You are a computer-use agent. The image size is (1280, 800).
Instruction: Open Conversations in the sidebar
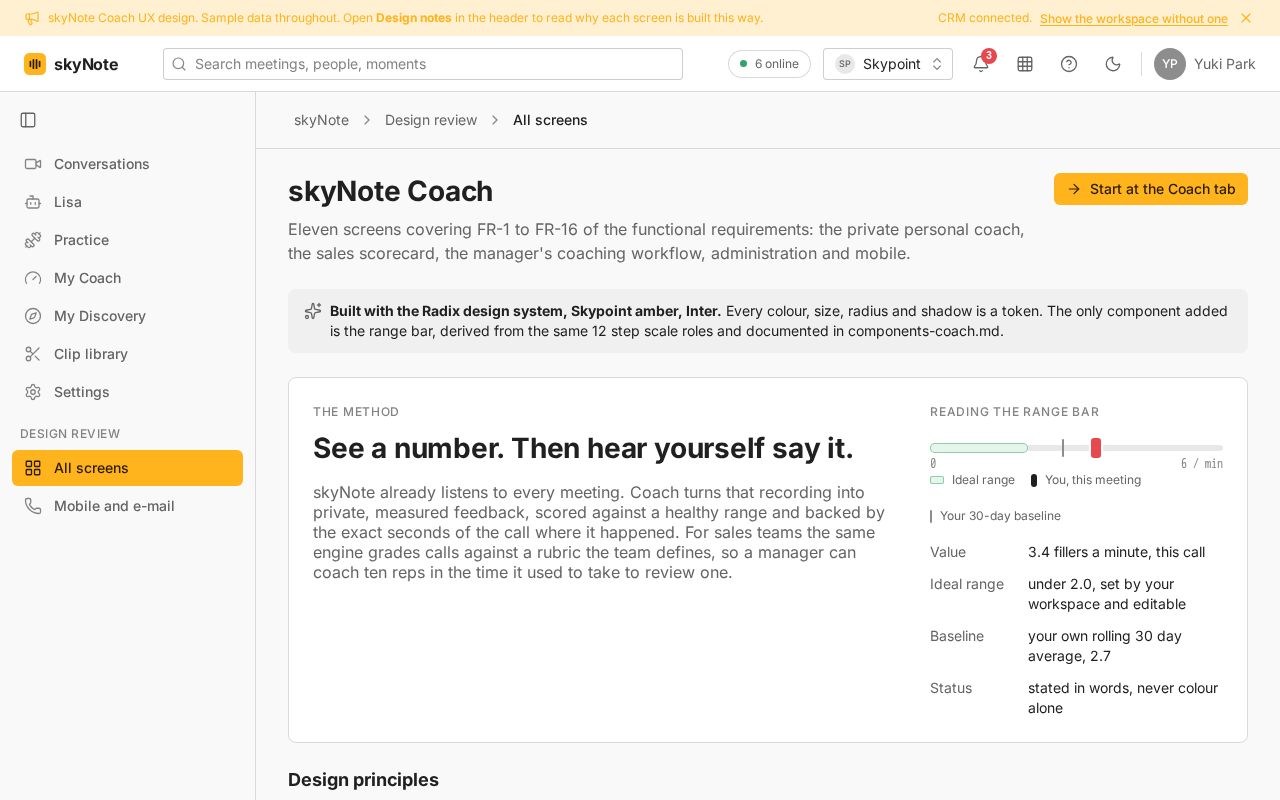[x=127, y=164]
